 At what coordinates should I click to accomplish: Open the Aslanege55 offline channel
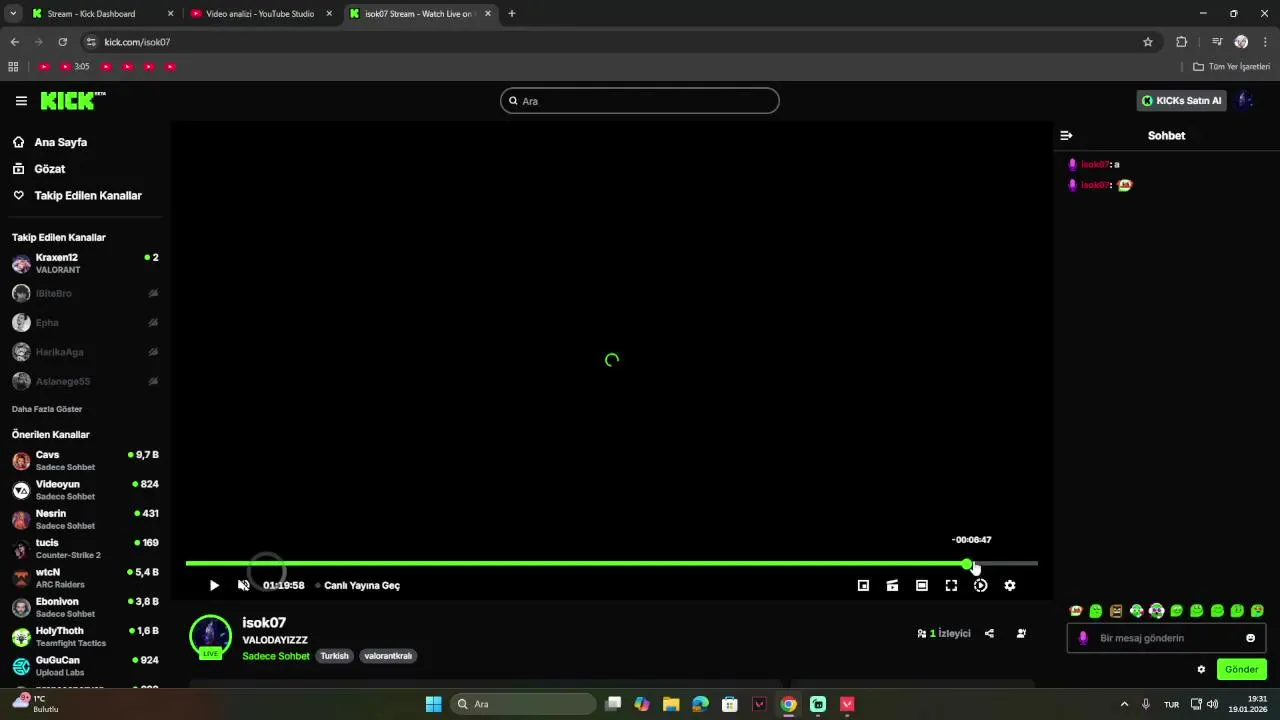(x=85, y=381)
